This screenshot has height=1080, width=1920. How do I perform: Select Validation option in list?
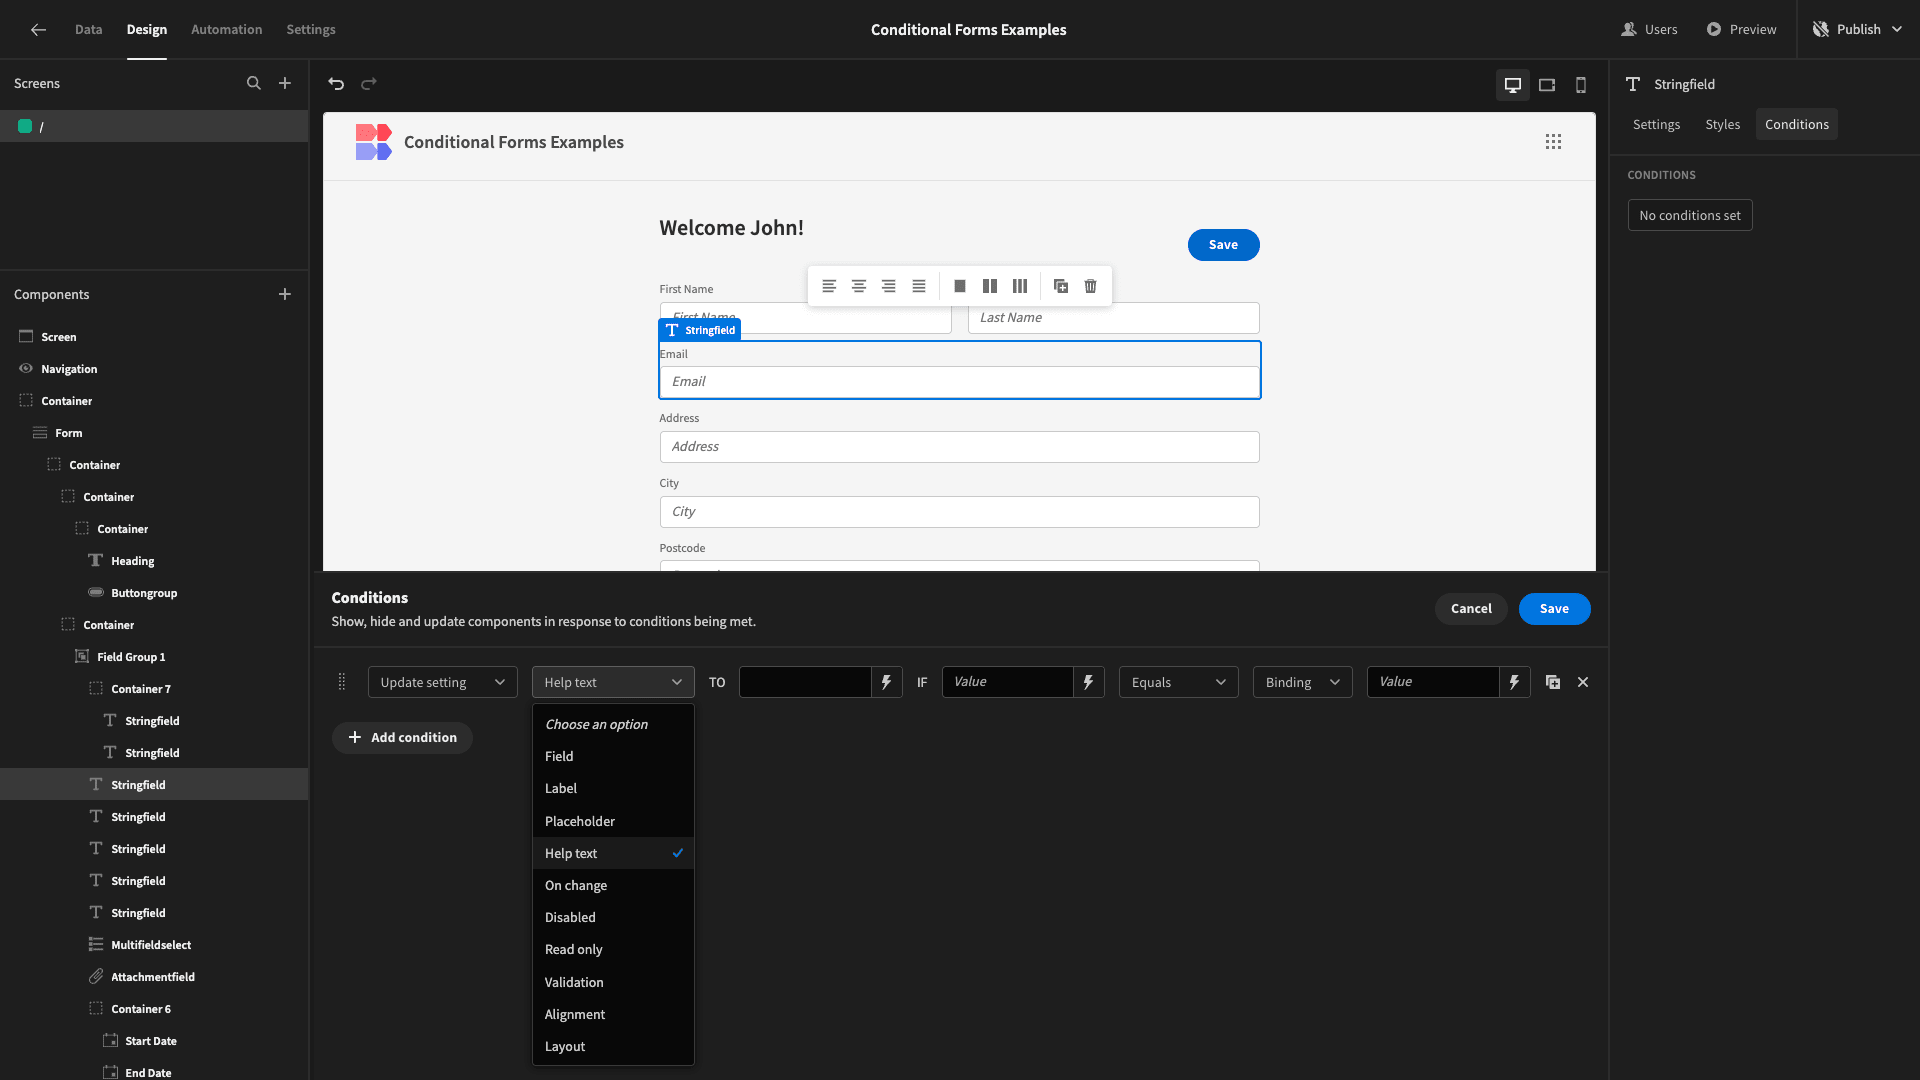coord(613,982)
